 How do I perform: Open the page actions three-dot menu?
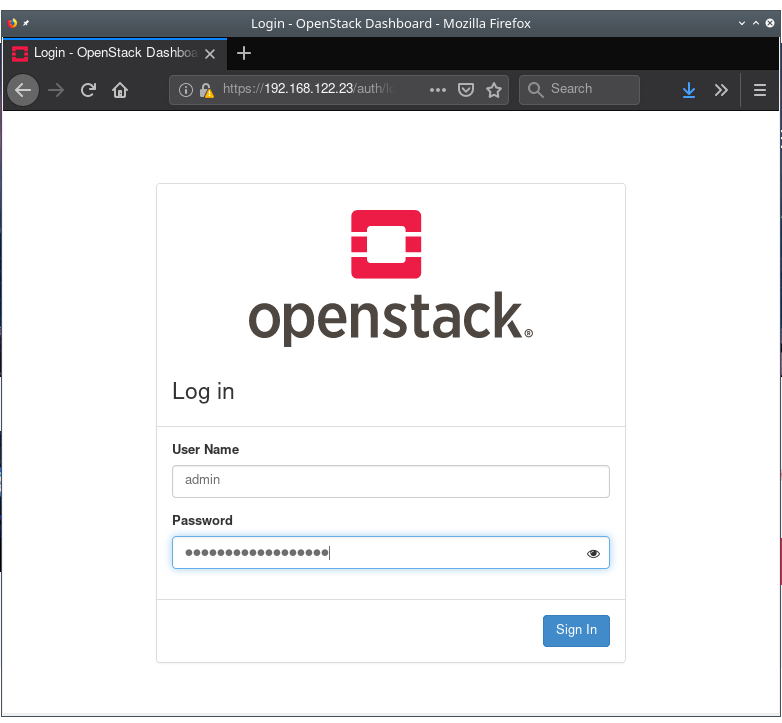point(437,90)
